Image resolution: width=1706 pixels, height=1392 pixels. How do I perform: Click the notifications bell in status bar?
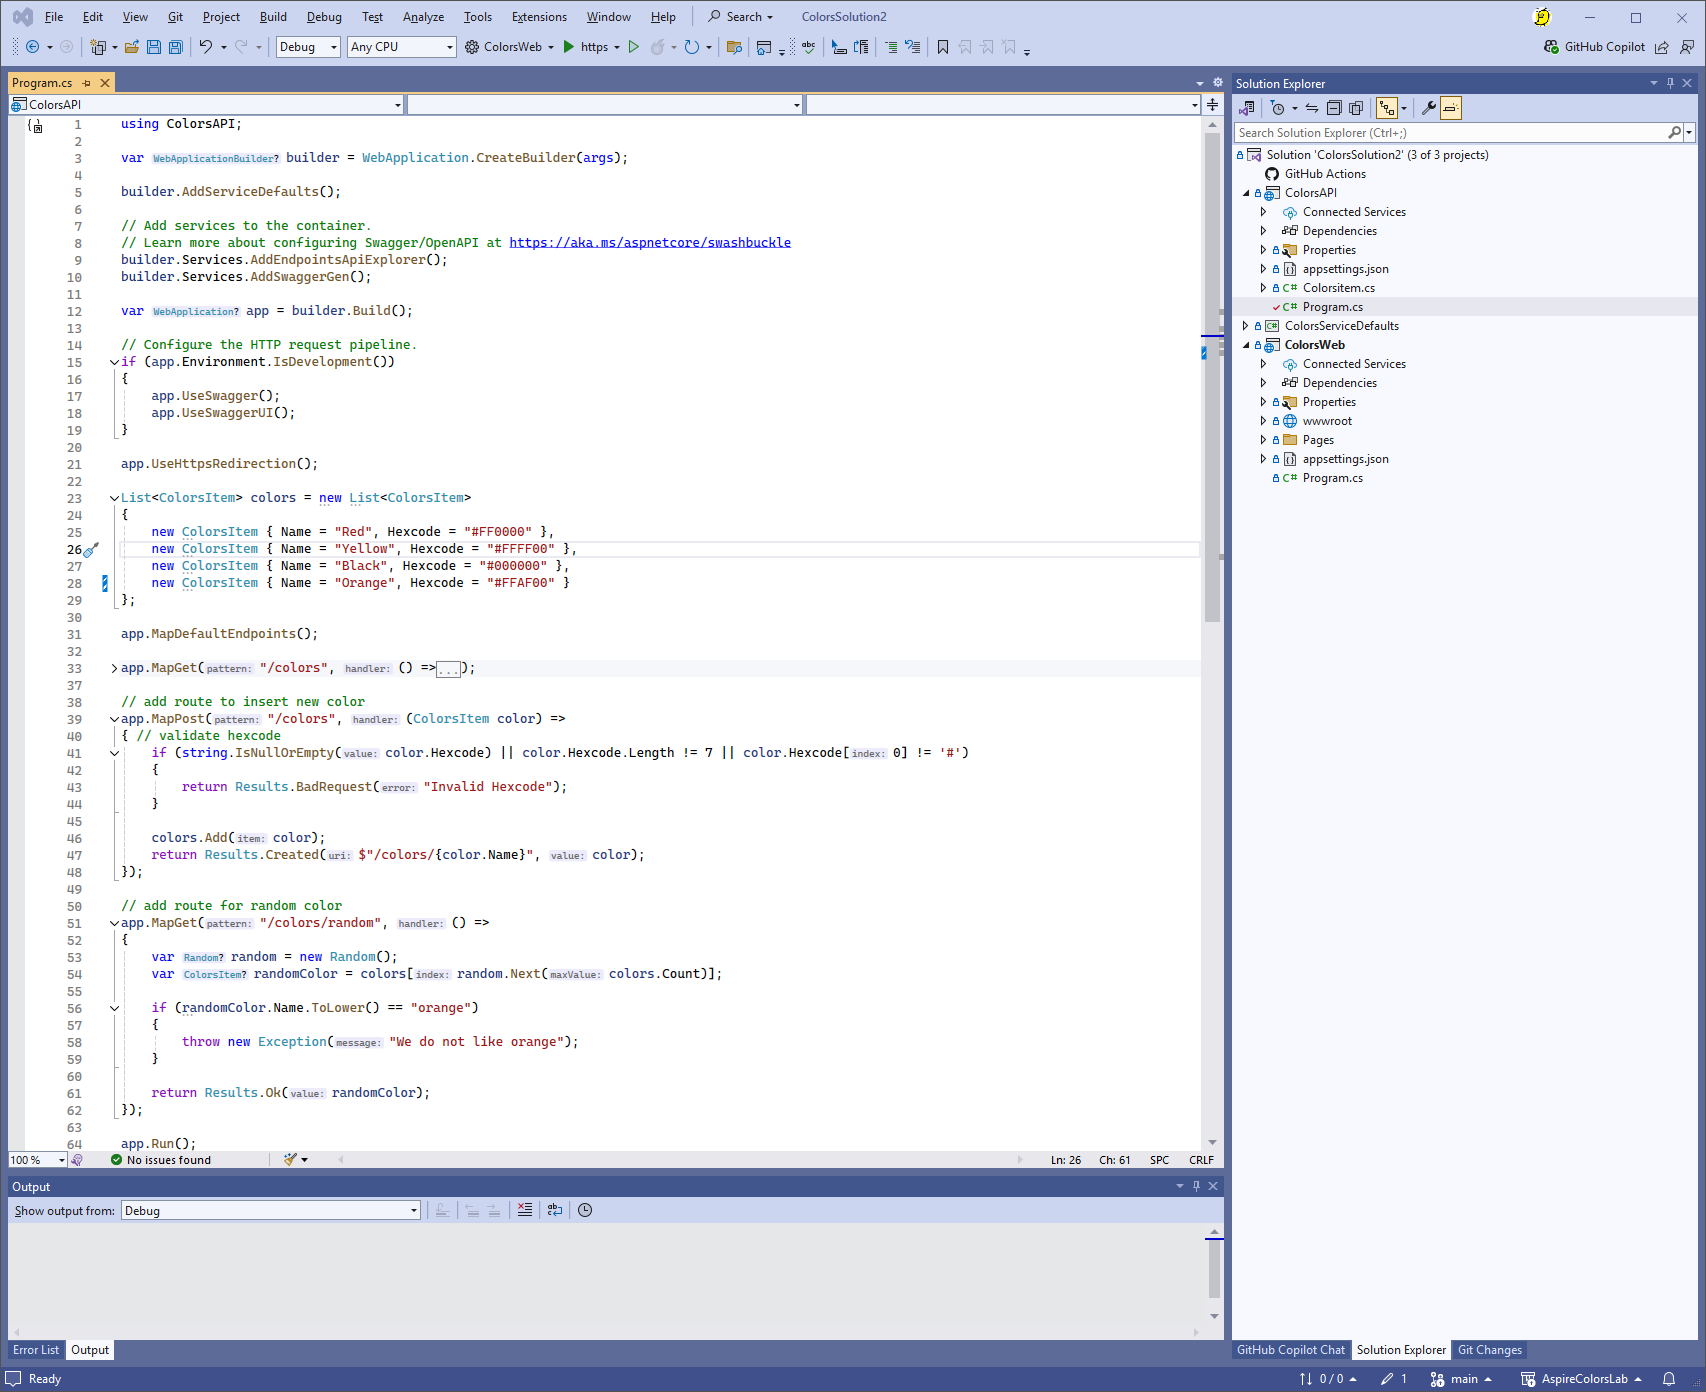(x=1669, y=1379)
